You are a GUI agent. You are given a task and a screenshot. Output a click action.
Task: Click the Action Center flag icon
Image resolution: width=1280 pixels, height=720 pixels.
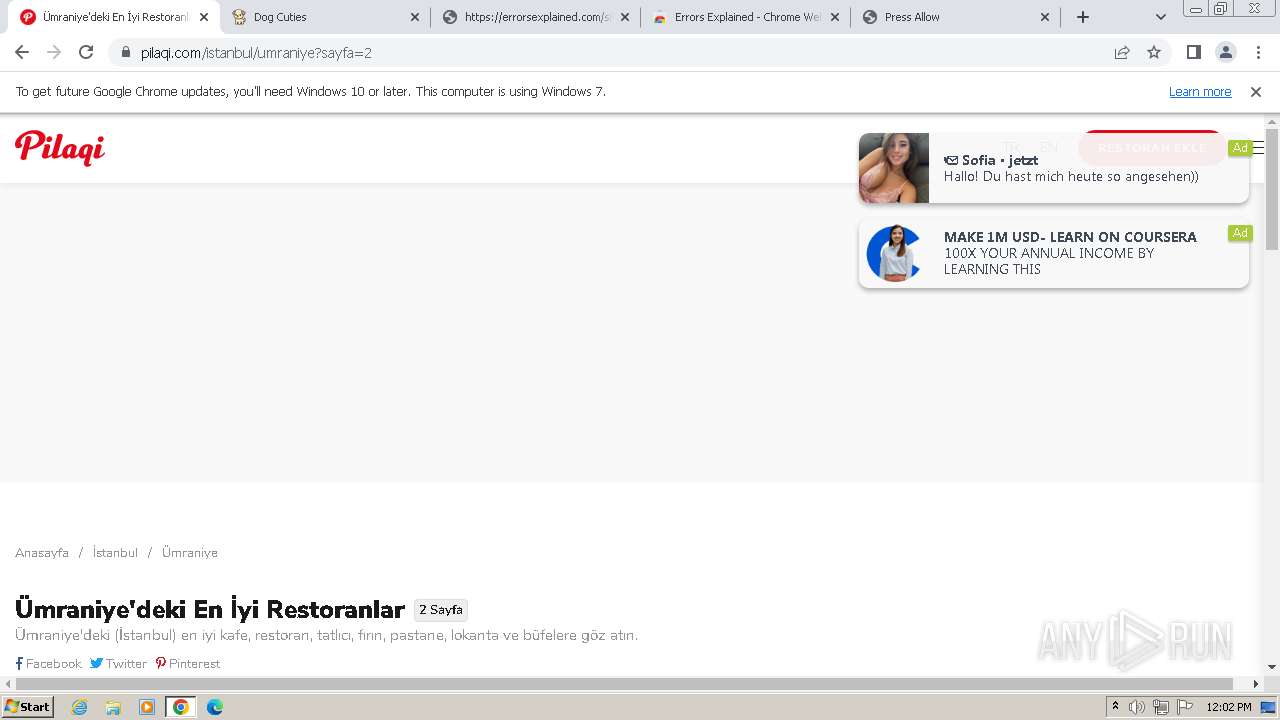[x=1184, y=707]
